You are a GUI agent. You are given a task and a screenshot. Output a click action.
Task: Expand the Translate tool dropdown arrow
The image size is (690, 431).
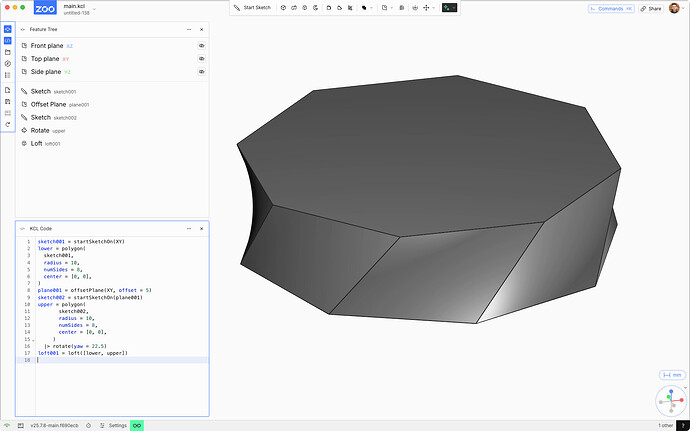tap(433, 8)
